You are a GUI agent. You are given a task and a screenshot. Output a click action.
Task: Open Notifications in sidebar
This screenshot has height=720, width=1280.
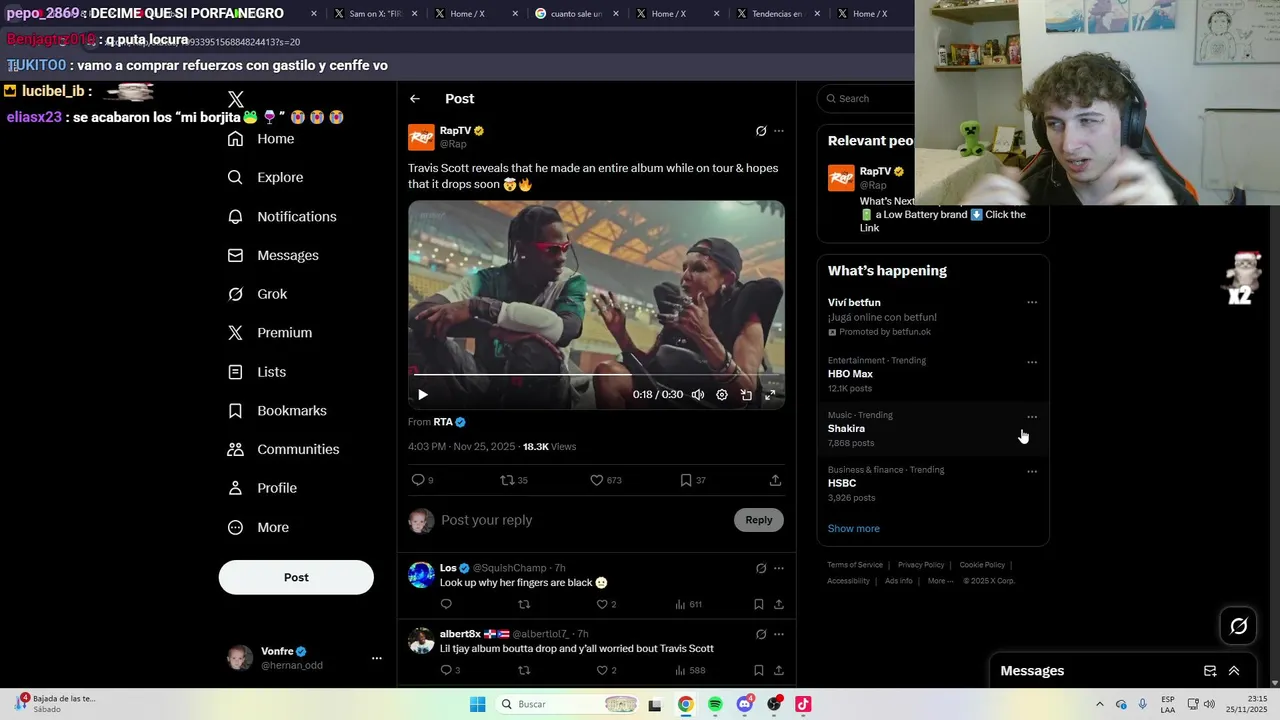282,216
